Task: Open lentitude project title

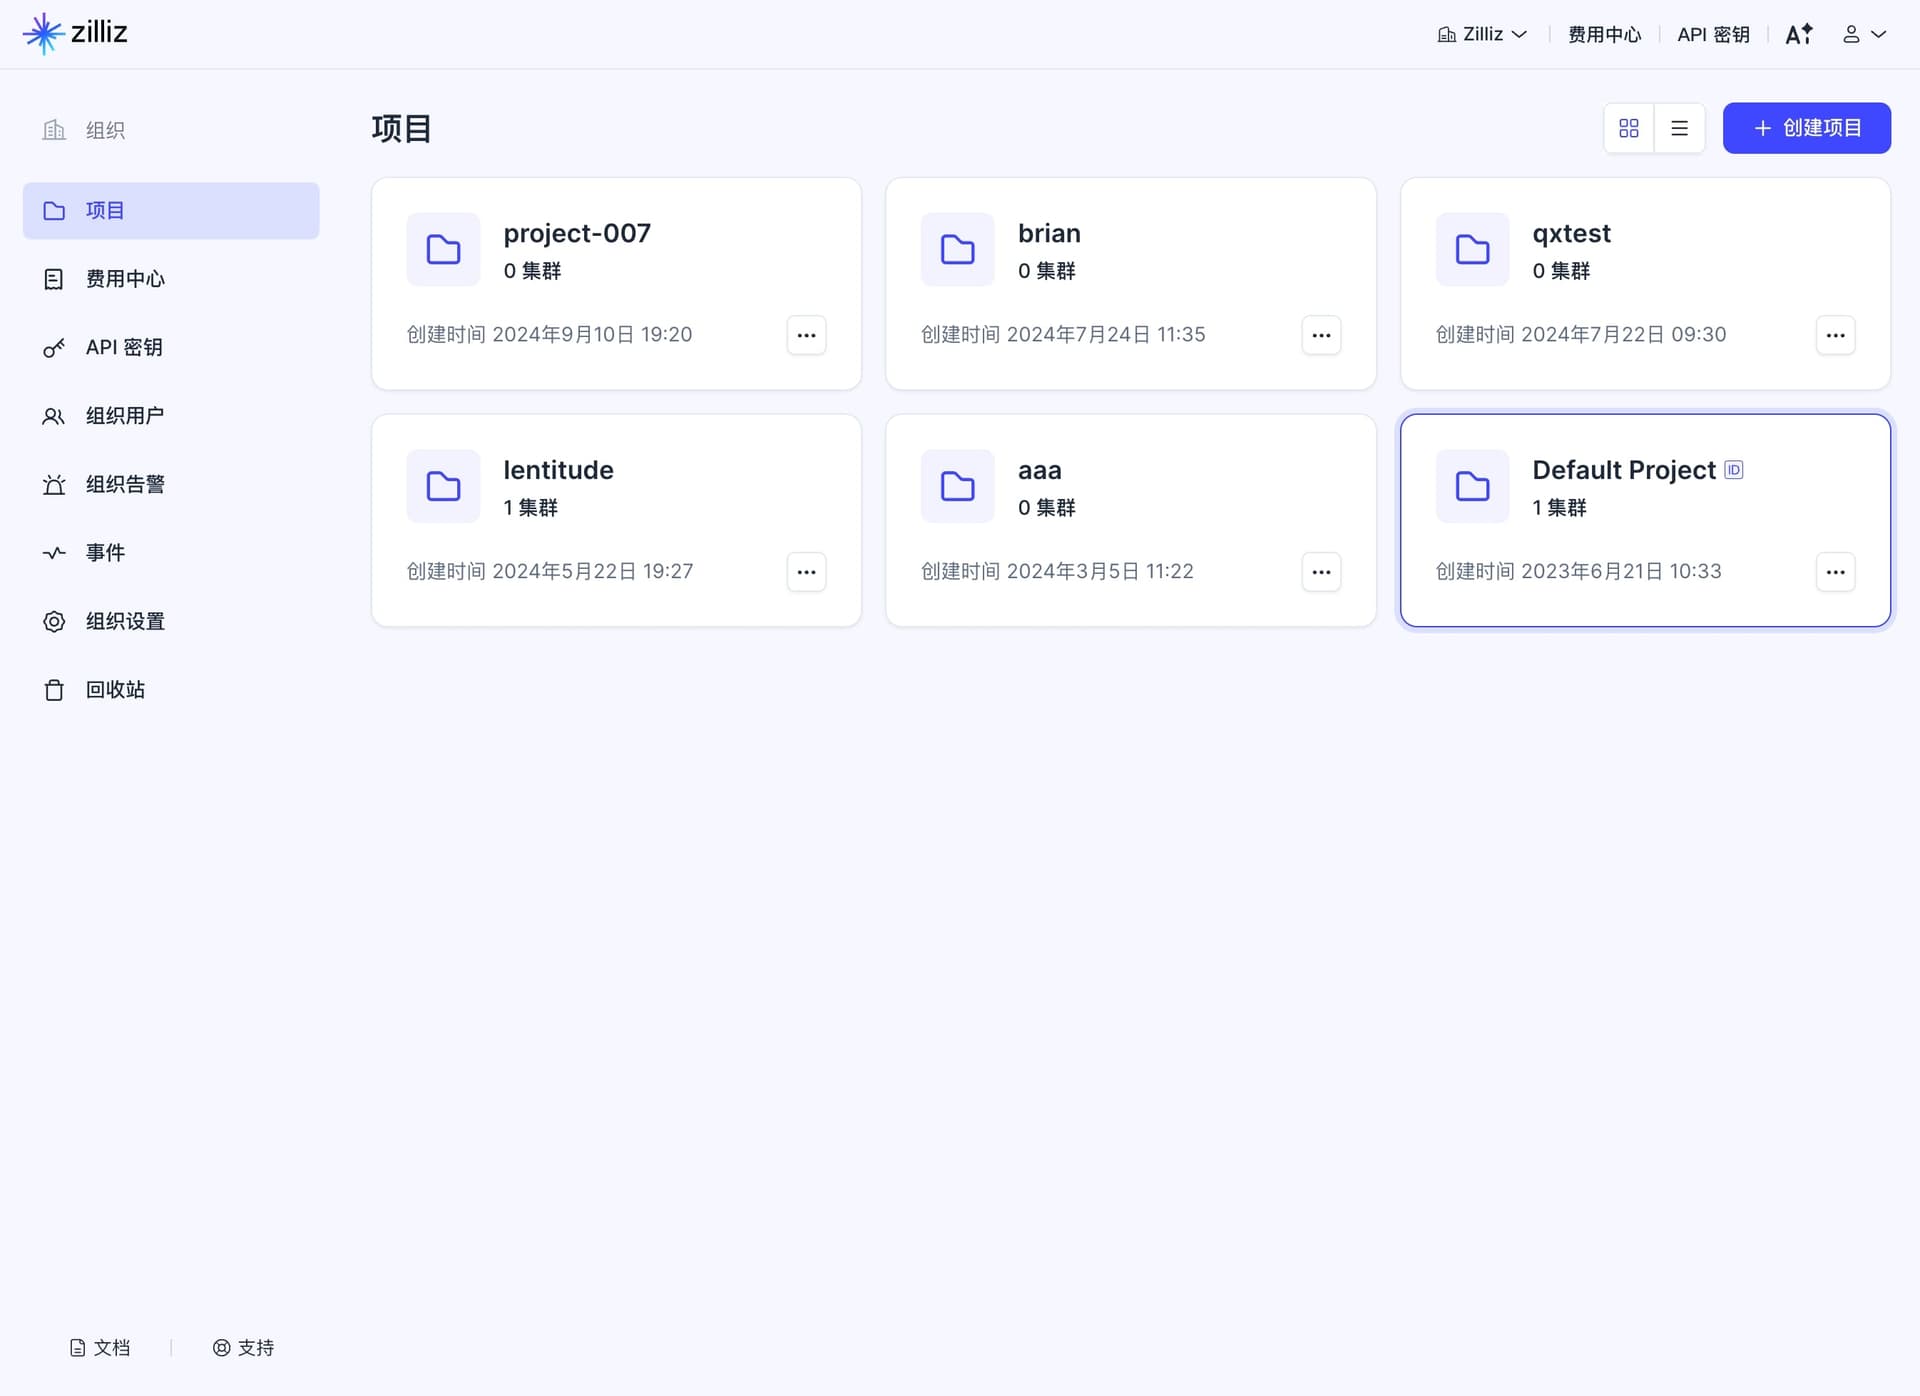Action: [558, 470]
